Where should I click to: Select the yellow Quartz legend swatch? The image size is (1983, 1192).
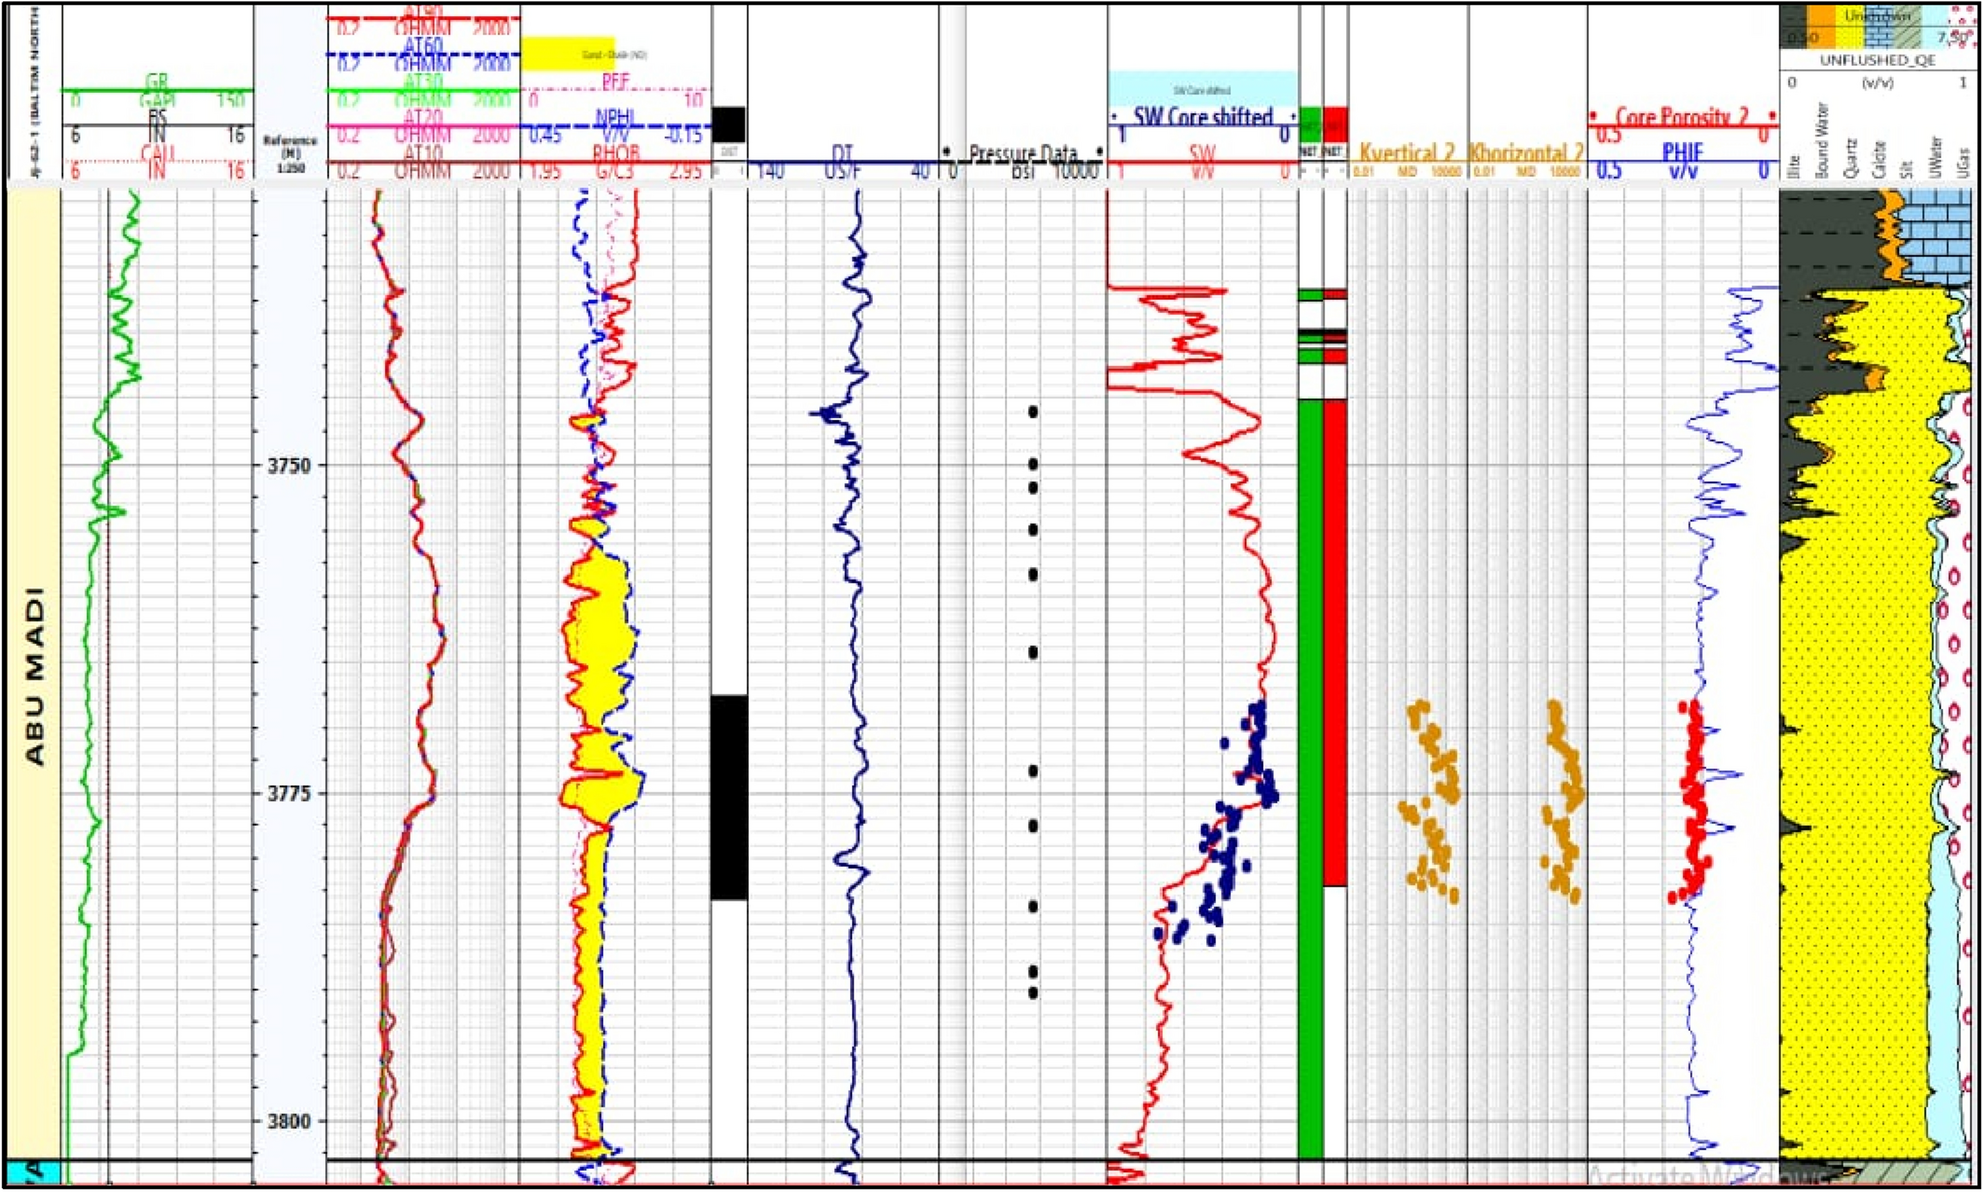[x=1850, y=30]
